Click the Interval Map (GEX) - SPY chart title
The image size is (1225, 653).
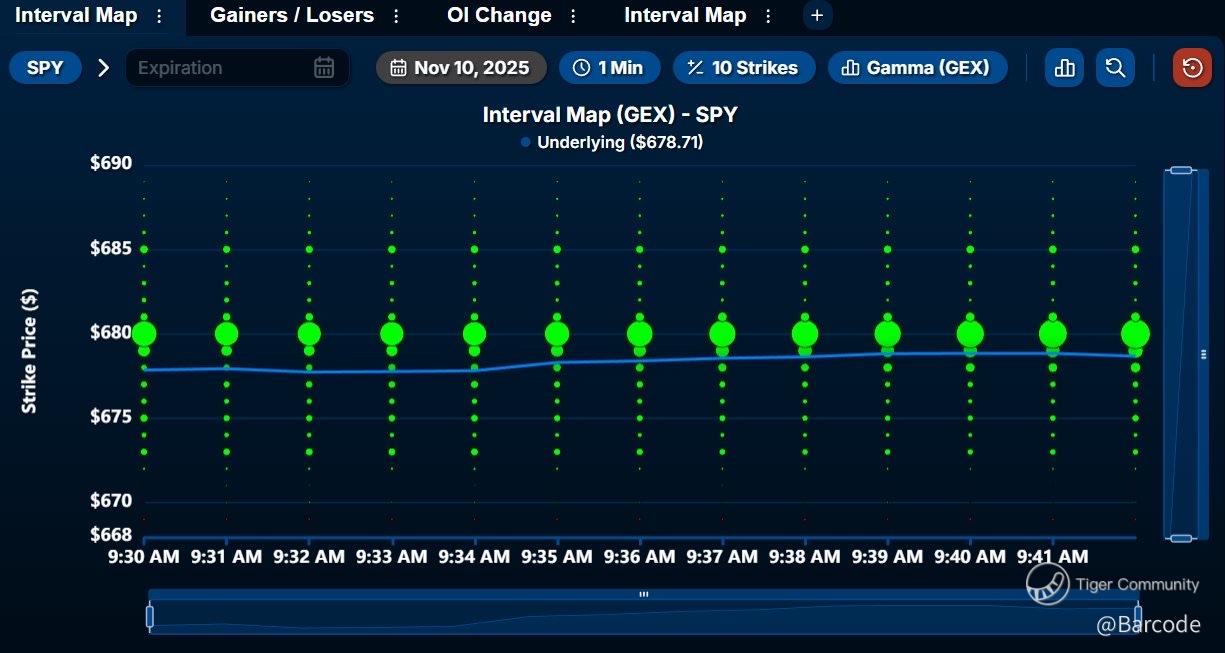coord(610,114)
